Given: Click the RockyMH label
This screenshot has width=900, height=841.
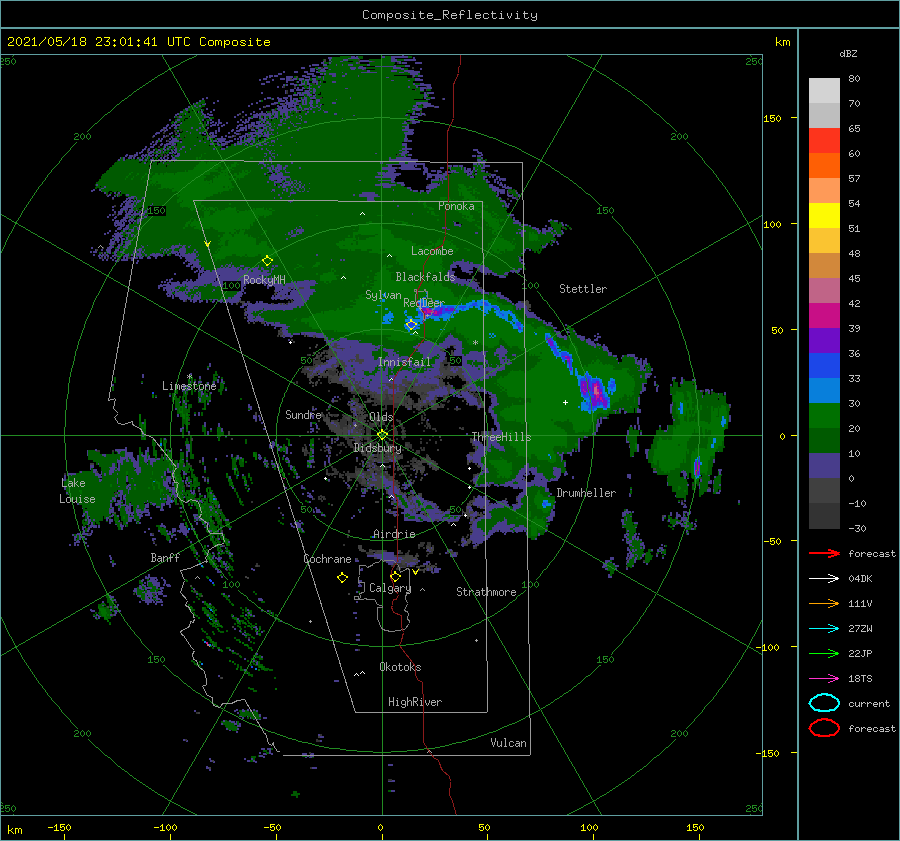Looking at the screenshot, I should 264,280.
